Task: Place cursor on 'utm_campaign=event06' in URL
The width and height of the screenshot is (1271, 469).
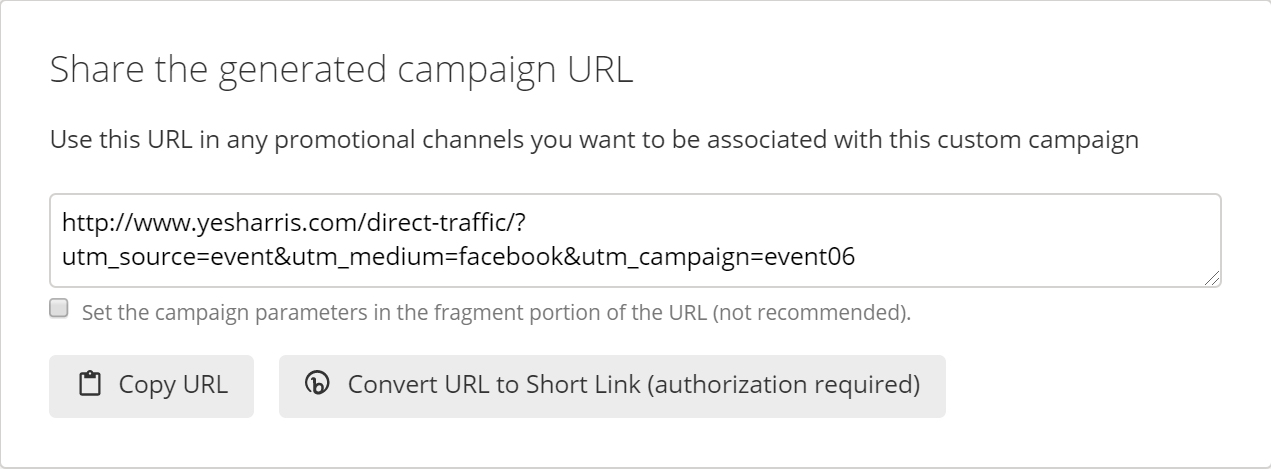Action: pos(717,257)
